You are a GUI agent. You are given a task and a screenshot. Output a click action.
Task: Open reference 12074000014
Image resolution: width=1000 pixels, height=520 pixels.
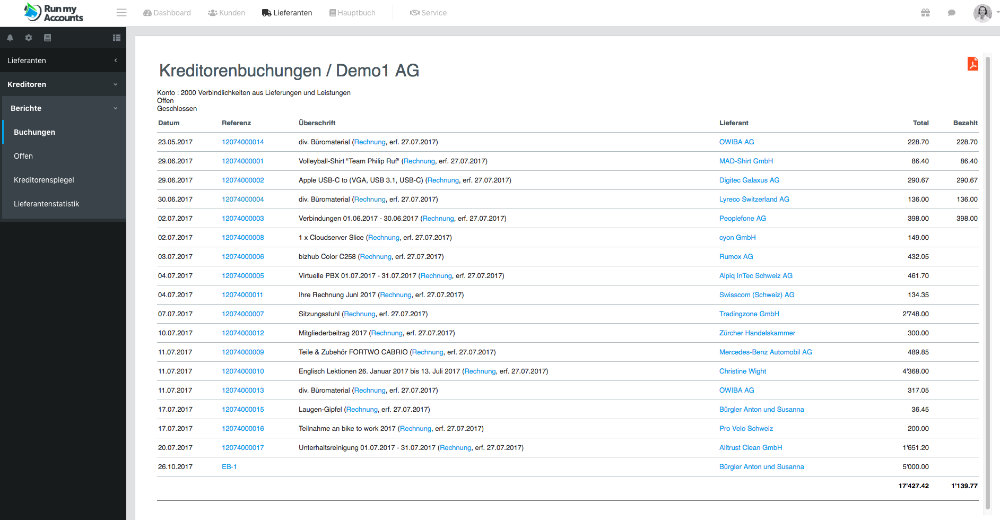tap(242, 142)
